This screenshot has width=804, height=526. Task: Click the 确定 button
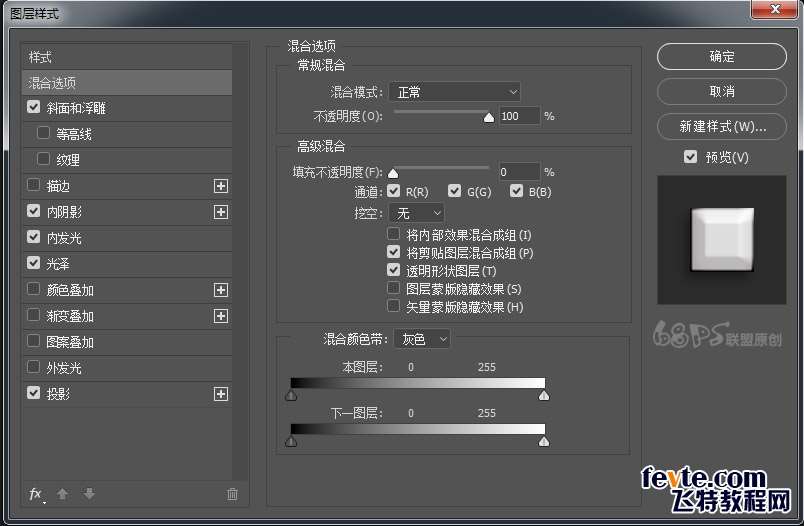[721, 57]
